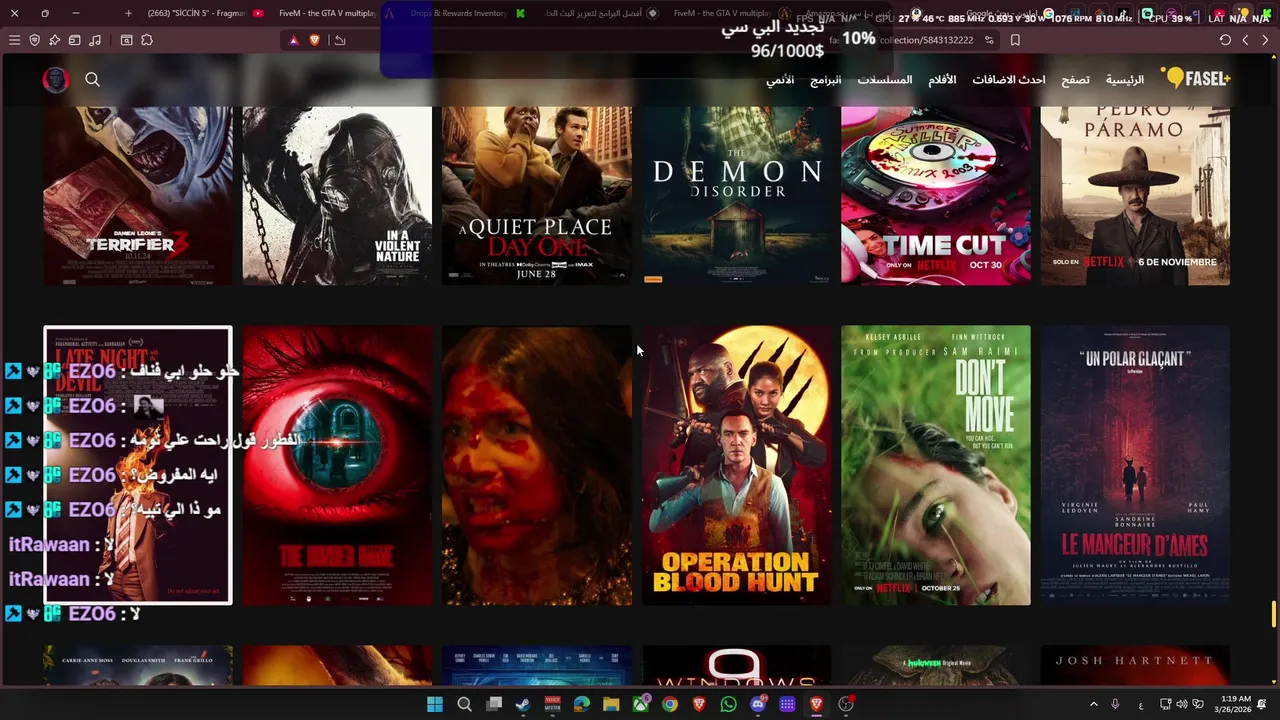Open the الرئيسية menu item
This screenshot has height=720, width=1280.
pyautogui.click(x=1125, y=80)
